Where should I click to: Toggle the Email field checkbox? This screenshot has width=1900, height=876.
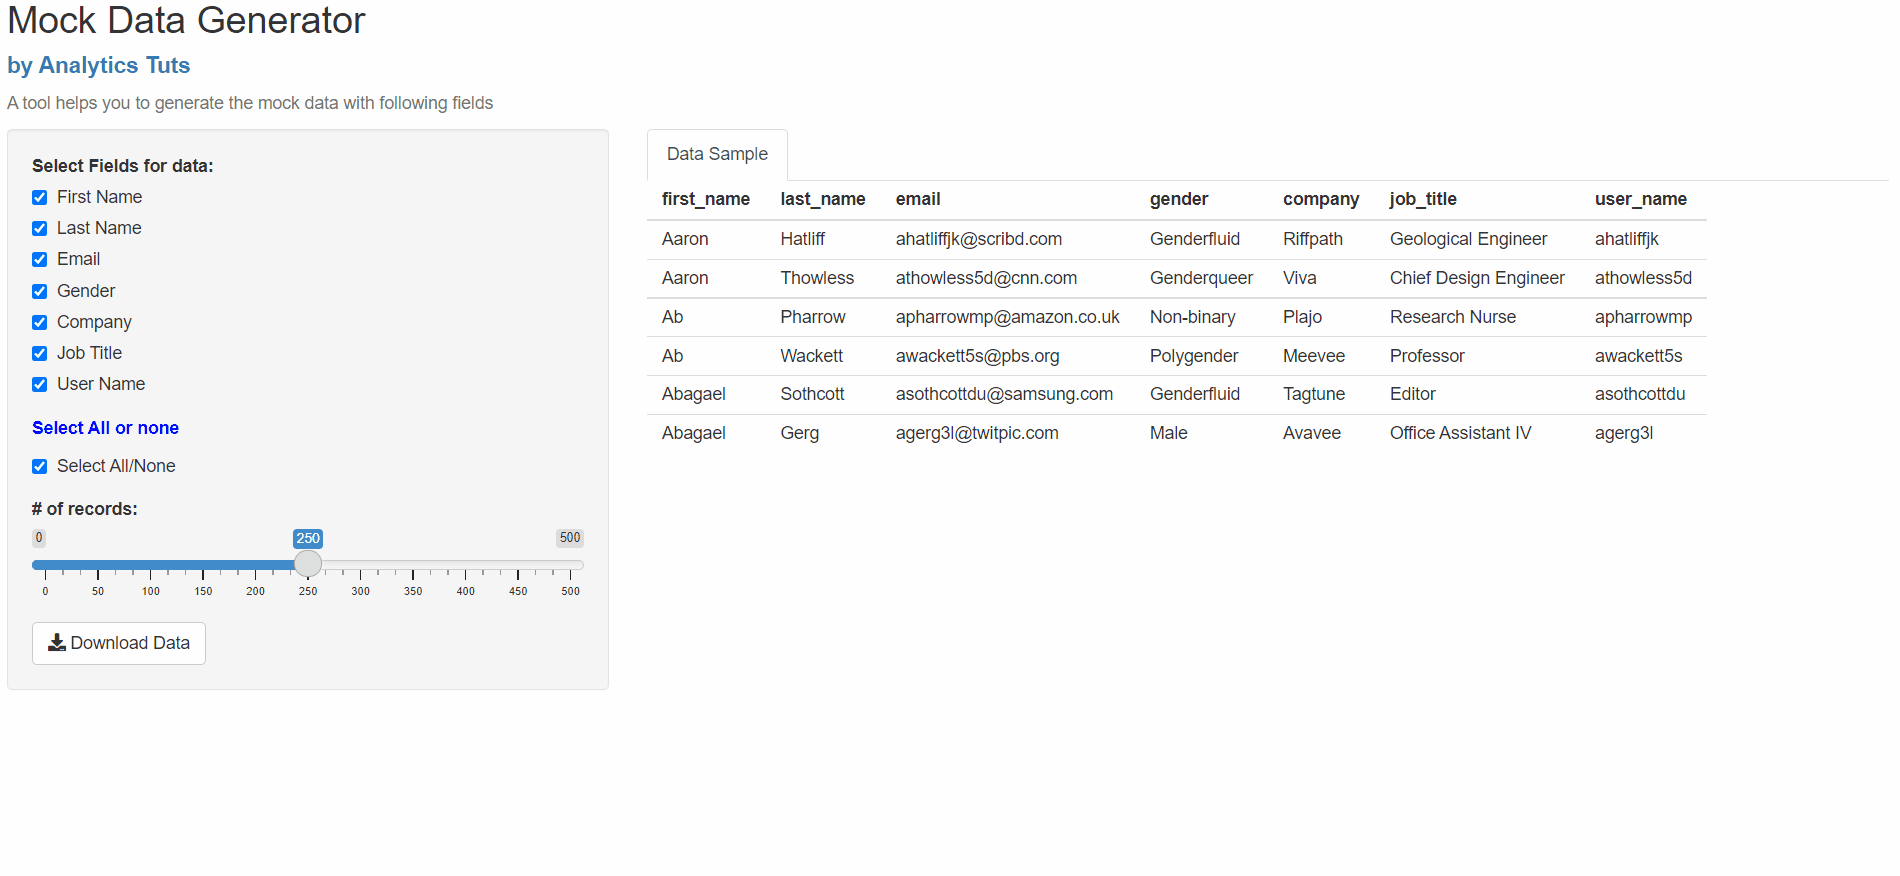tap(40, 259)
